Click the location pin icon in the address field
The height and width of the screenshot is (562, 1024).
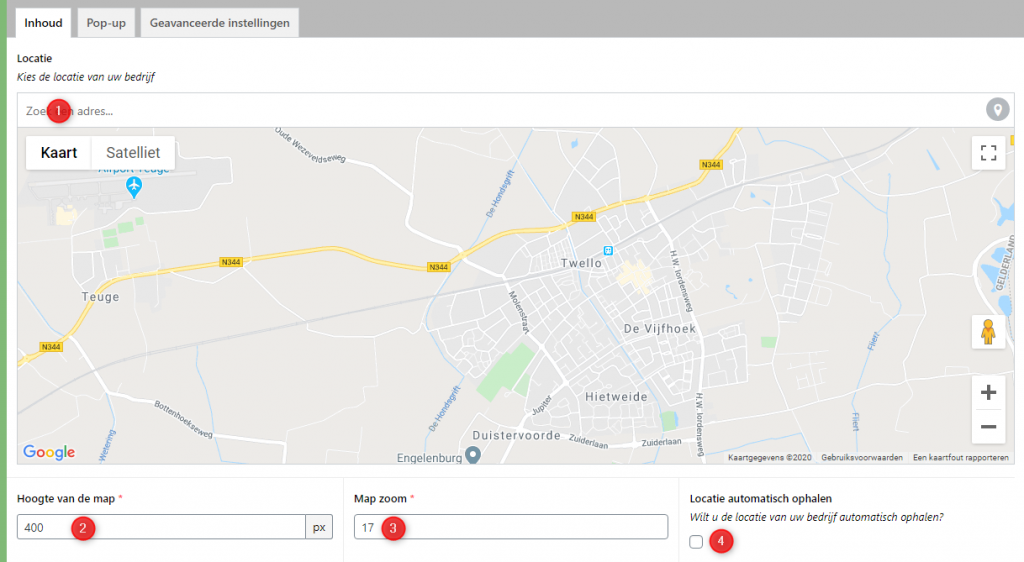click(996, 110)
